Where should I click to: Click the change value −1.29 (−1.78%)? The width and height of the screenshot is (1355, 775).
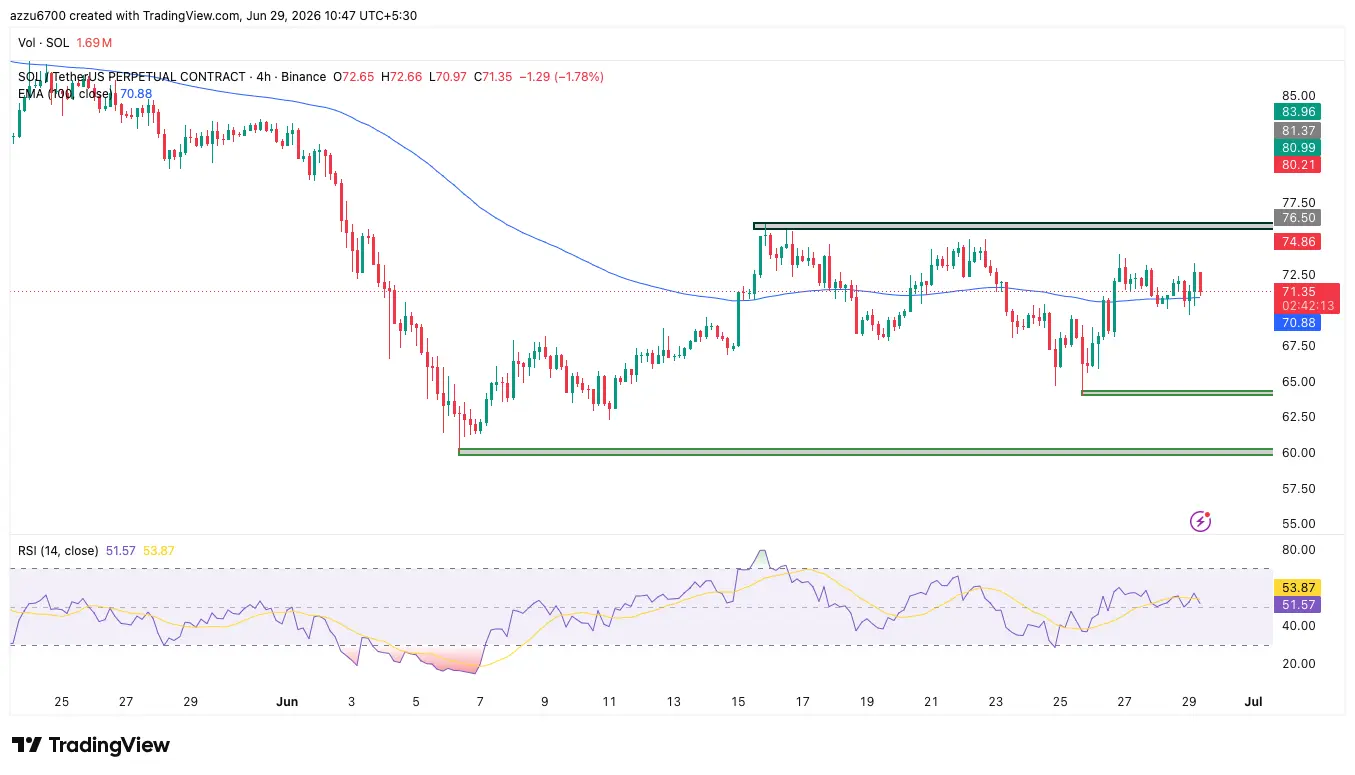click(x=562, y=77)
